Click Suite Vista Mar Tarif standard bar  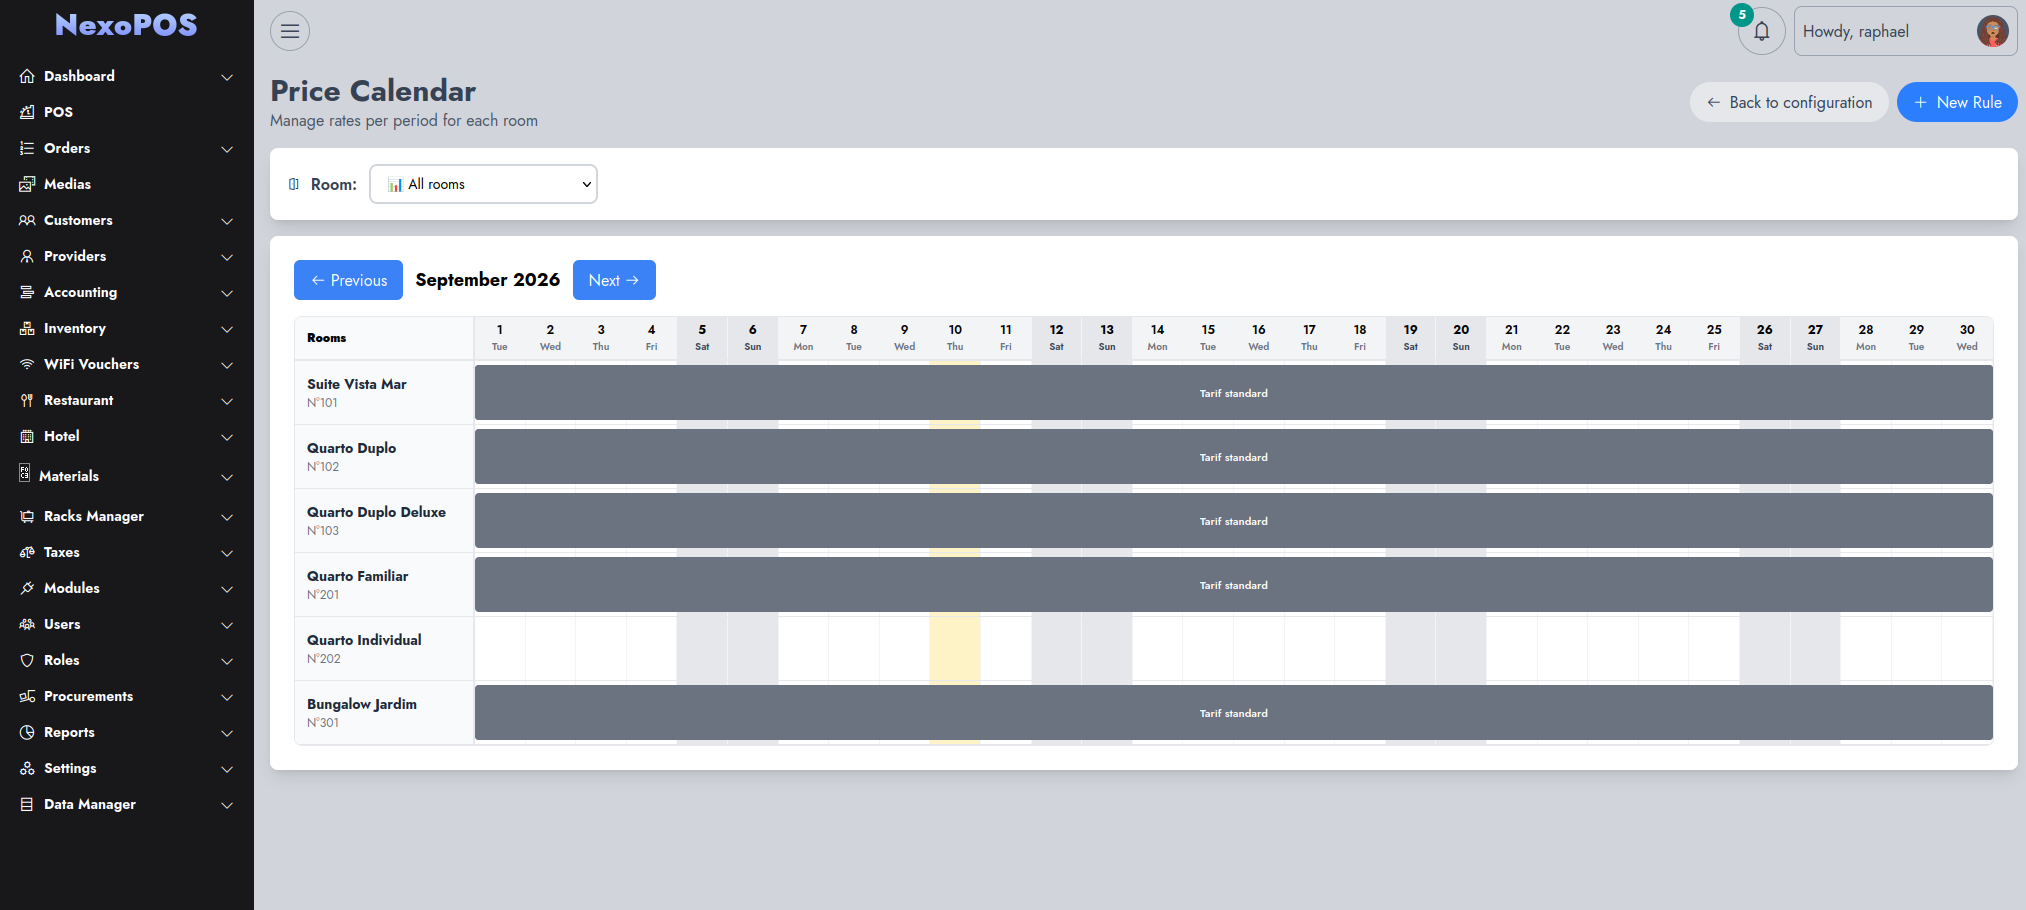pyautogui.click(x=1233, y=393)
